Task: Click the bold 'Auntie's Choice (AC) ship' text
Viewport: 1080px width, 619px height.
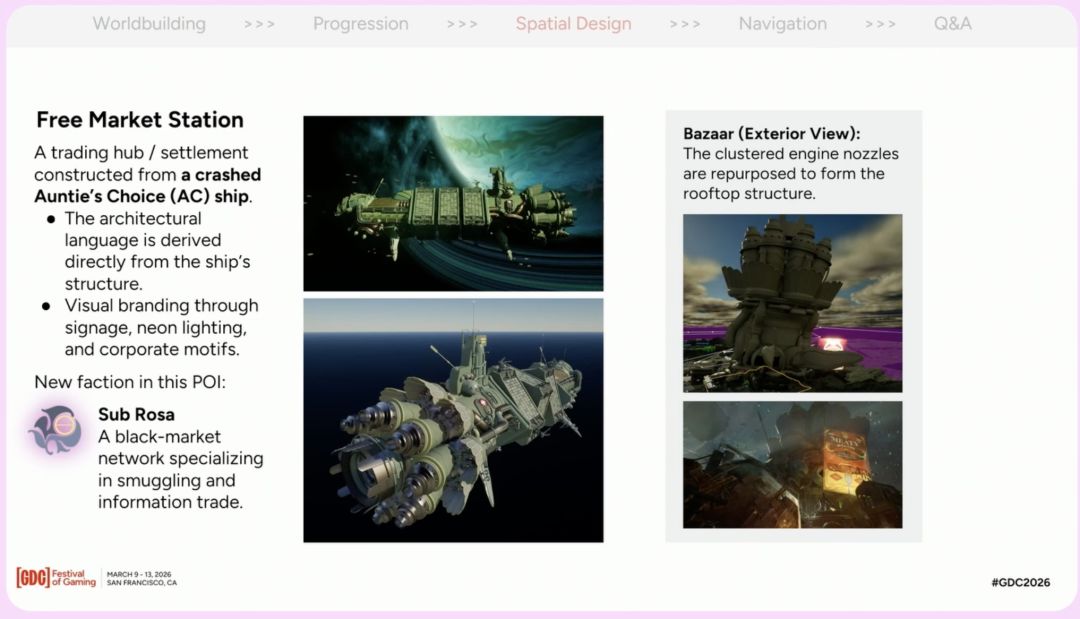Action: [142, 196]
